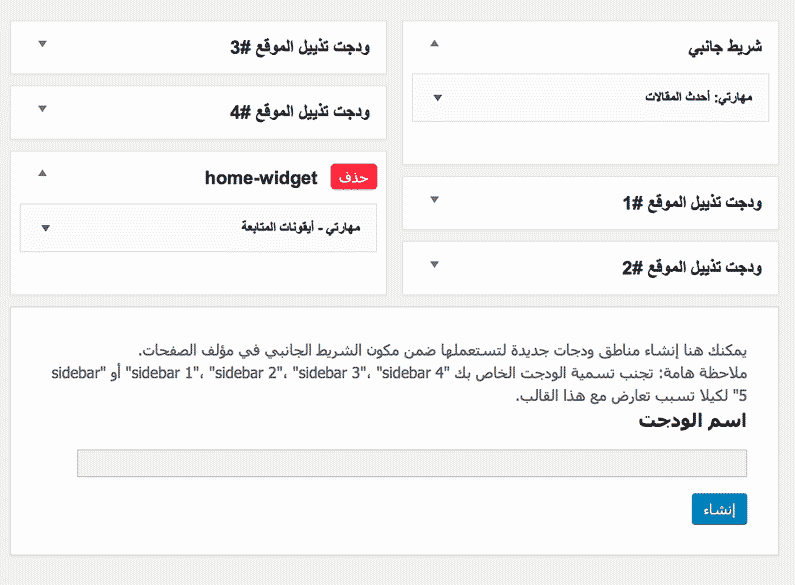
Task: Click the ودجت تذييل الموقع #4 title
Action: point(299,112)
